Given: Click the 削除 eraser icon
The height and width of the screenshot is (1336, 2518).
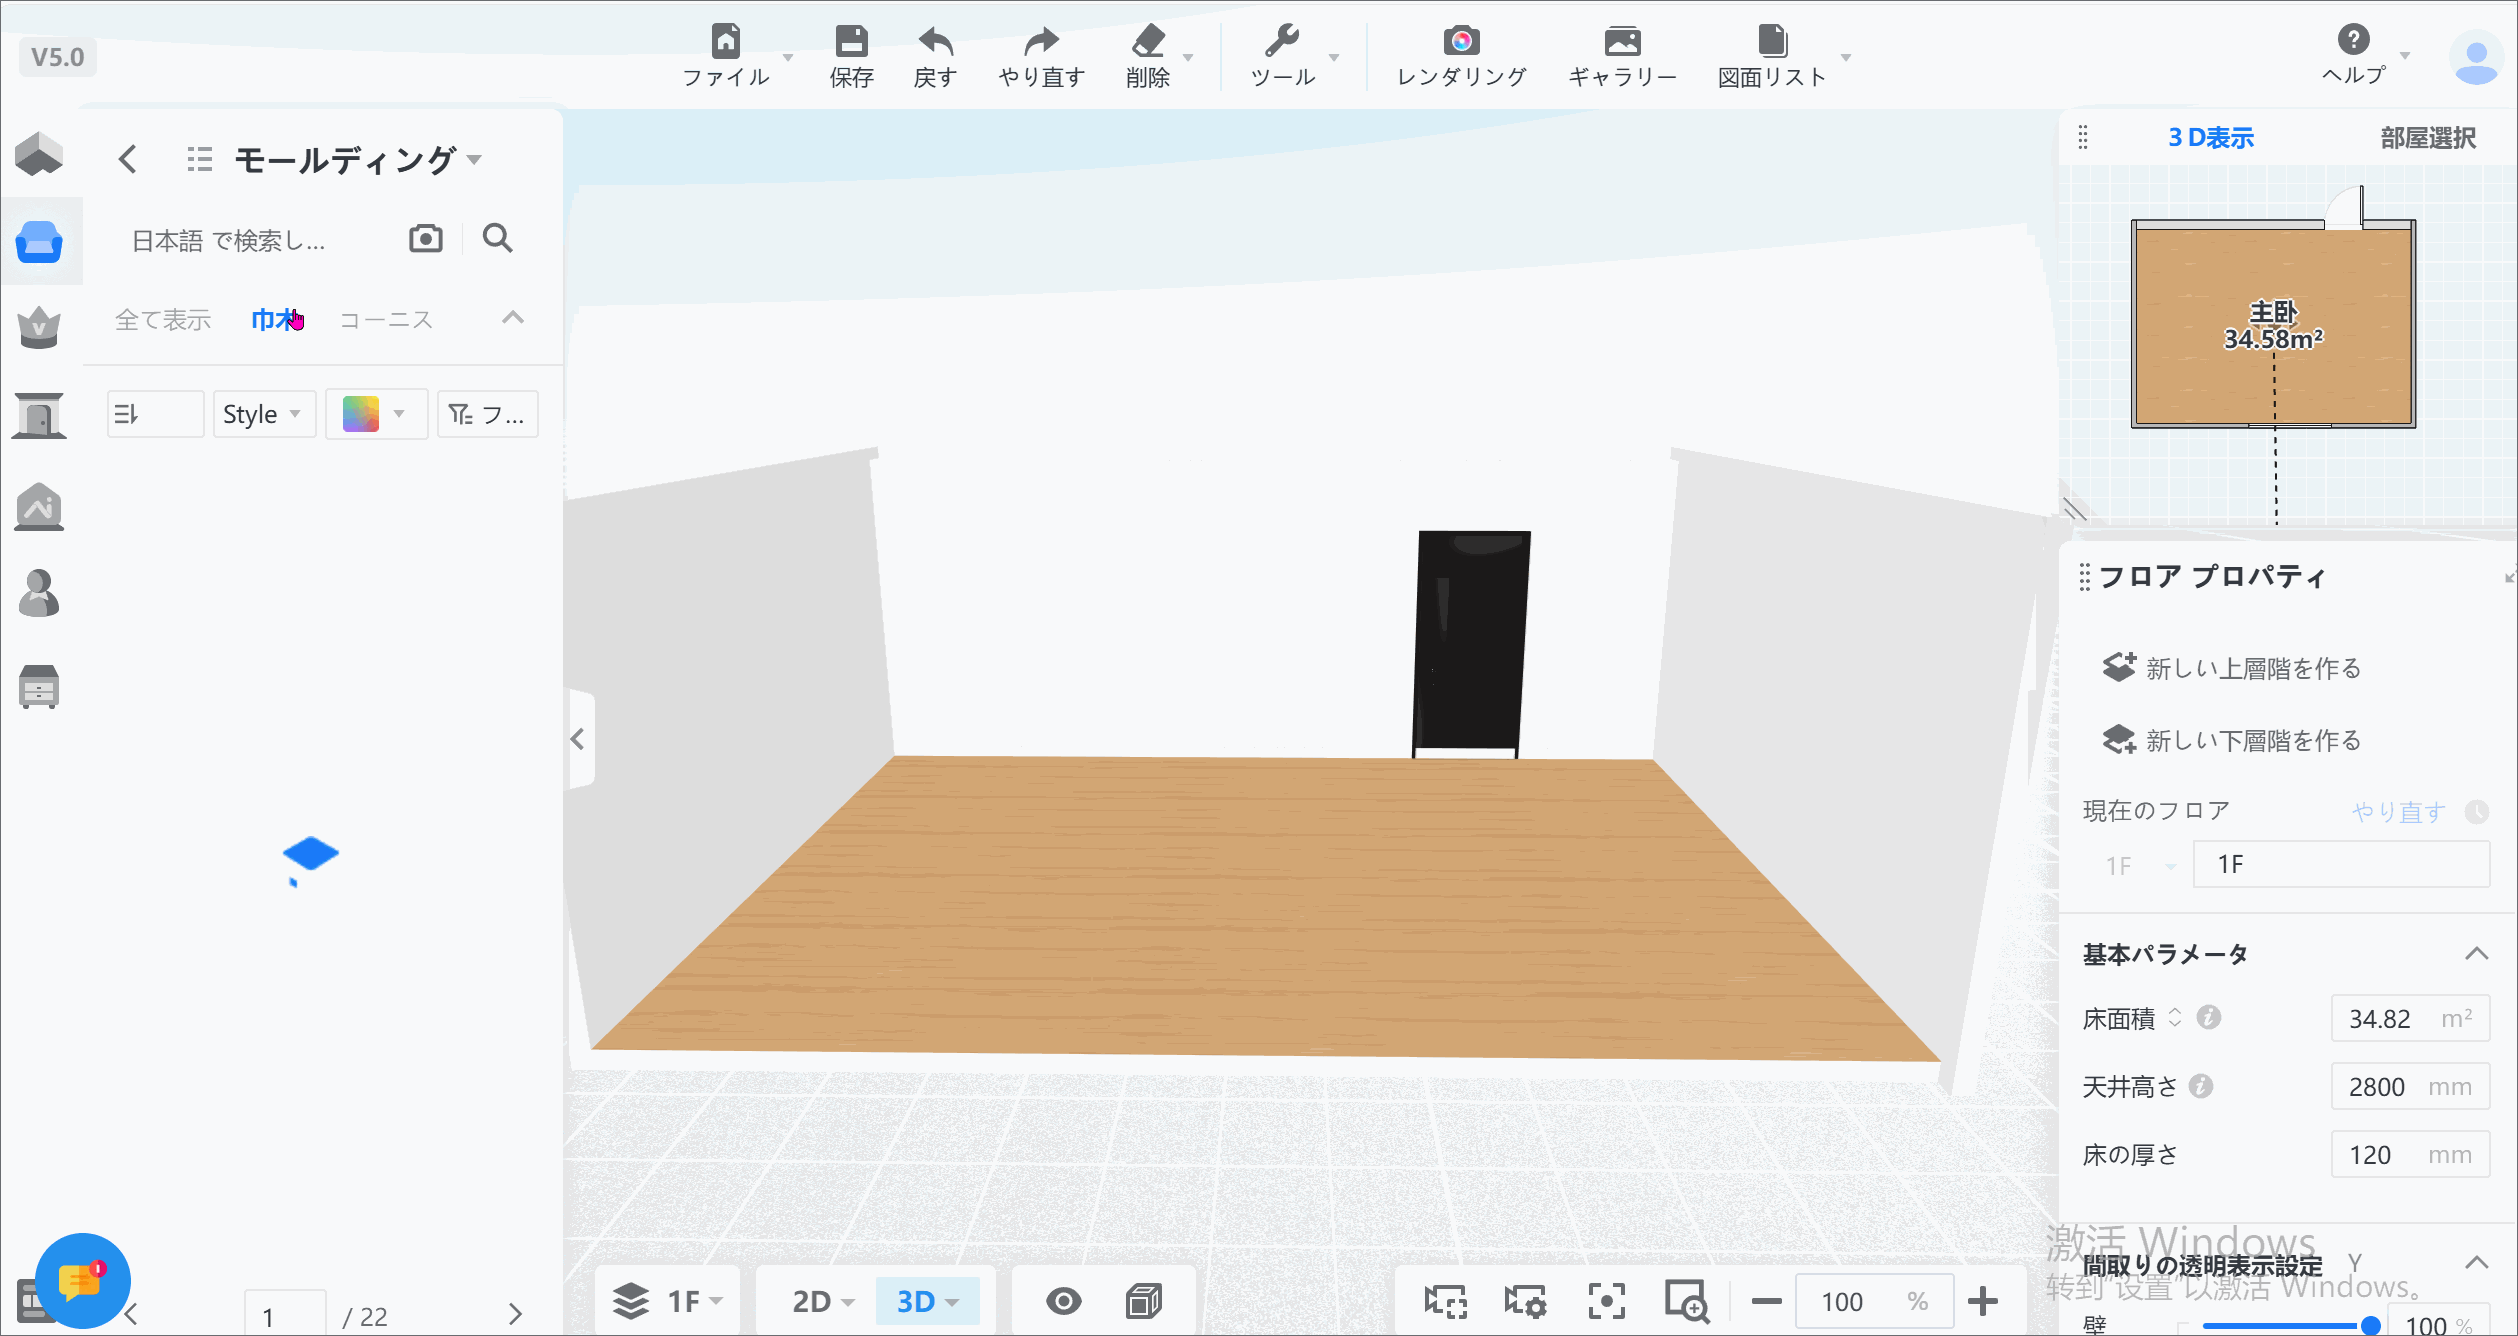Looking at the screenshot, I should click(1148, 41).
